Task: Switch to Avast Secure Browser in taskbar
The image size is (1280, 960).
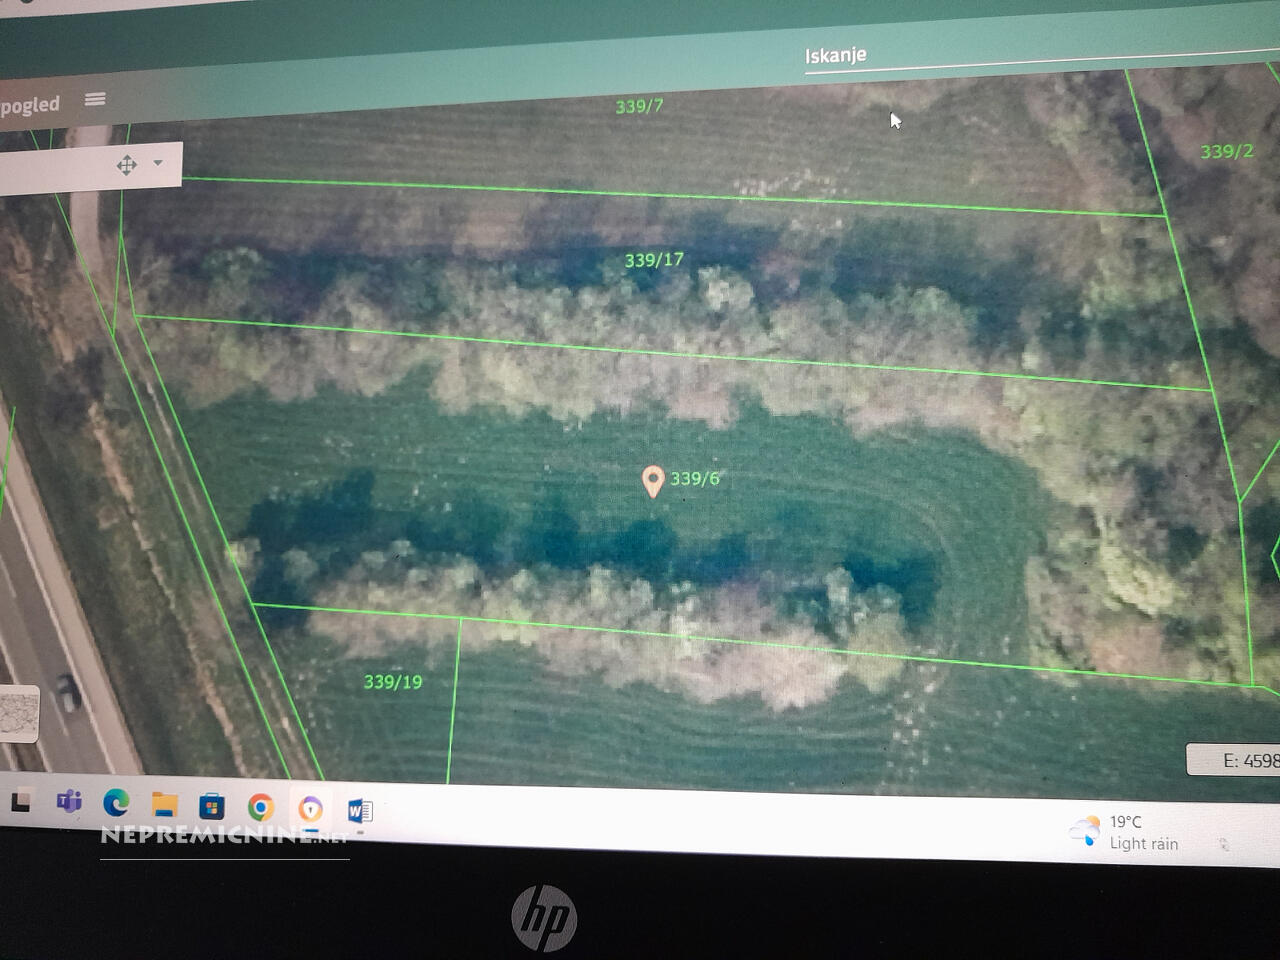Action: 310,808
